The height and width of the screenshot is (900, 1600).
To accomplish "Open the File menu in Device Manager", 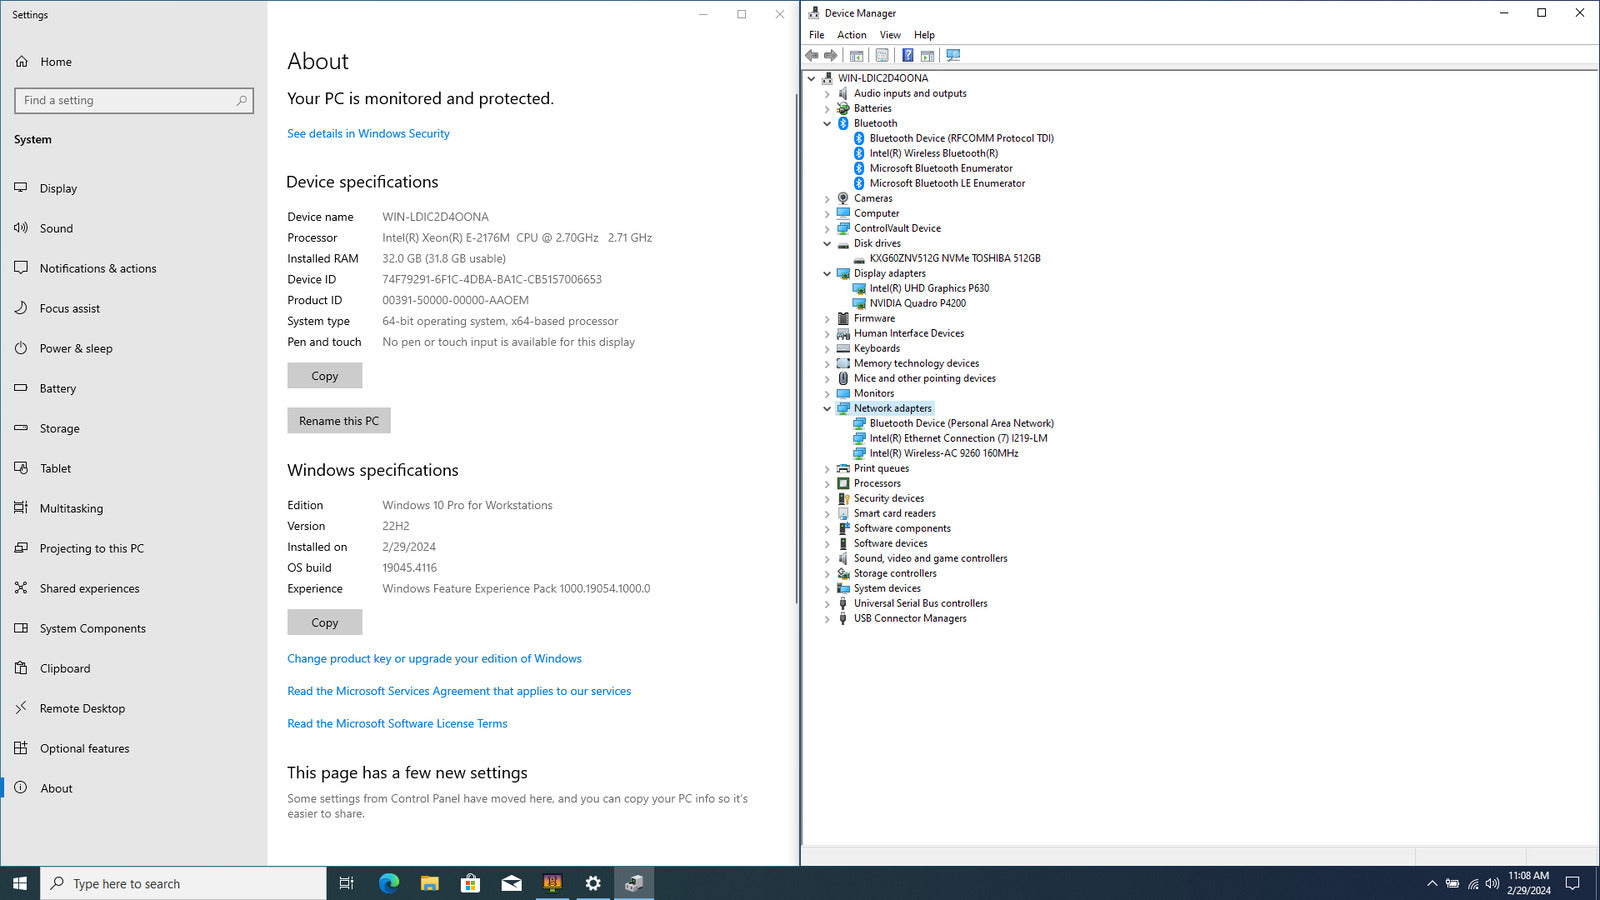I will coord(817,35).
